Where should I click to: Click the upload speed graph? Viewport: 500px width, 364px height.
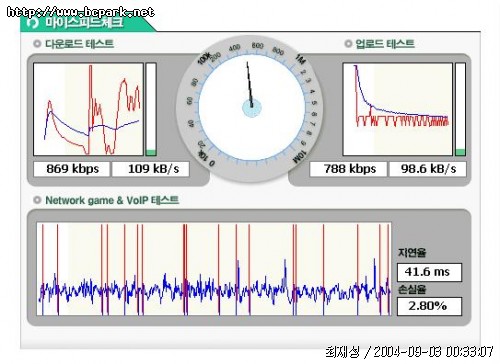[398, 109]
